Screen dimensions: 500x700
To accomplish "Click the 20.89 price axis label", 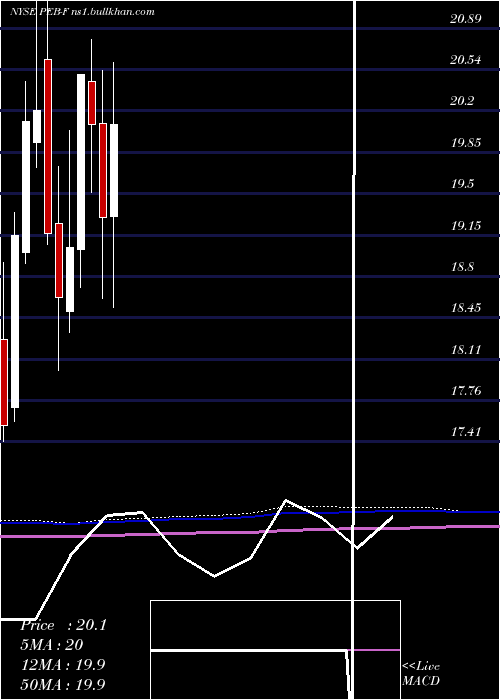I will [466, 19].
